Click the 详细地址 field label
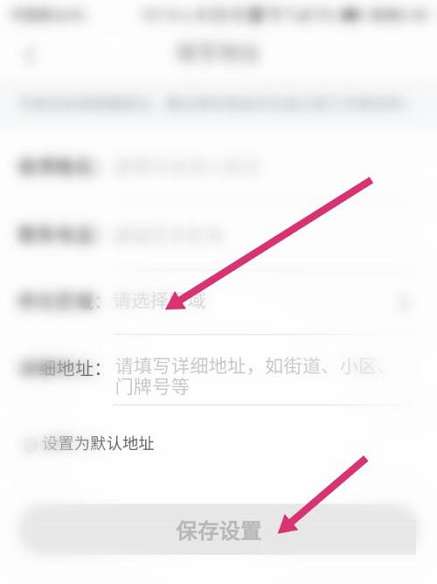Image resolution: width=437 pixels, height=584 pixels. pyautogui.click(x=60, y=369)
